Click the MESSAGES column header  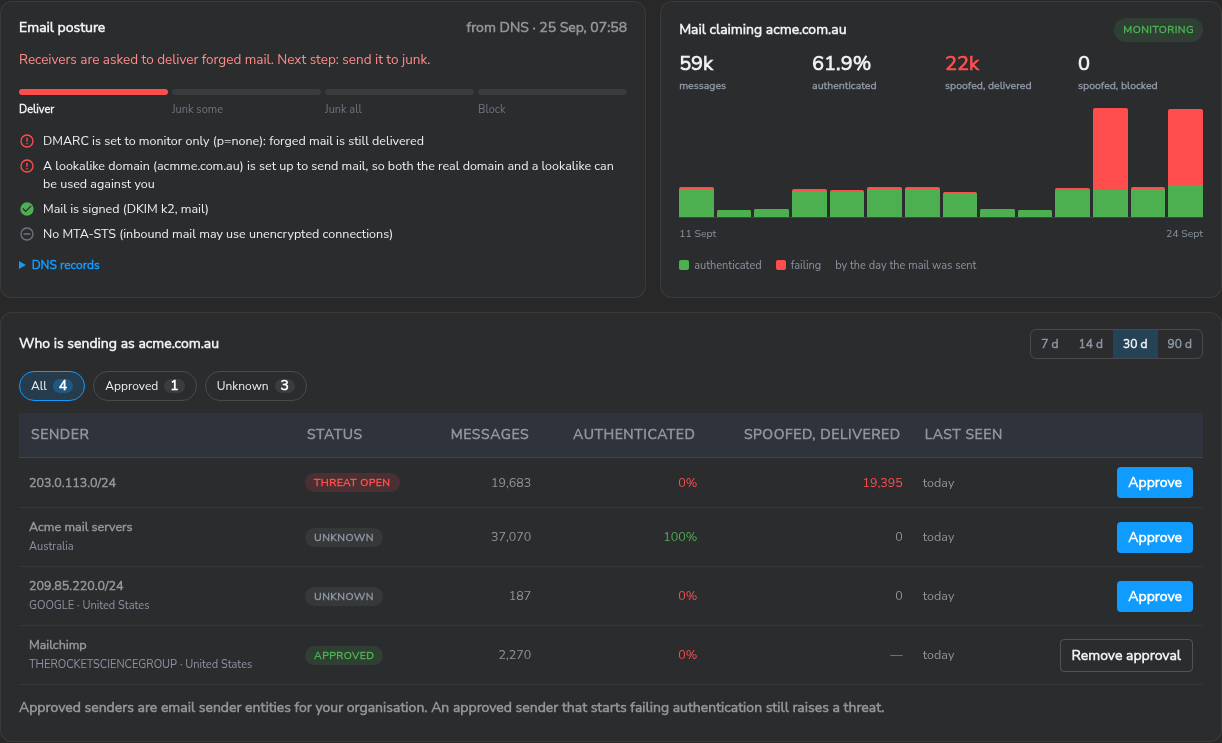490,435
